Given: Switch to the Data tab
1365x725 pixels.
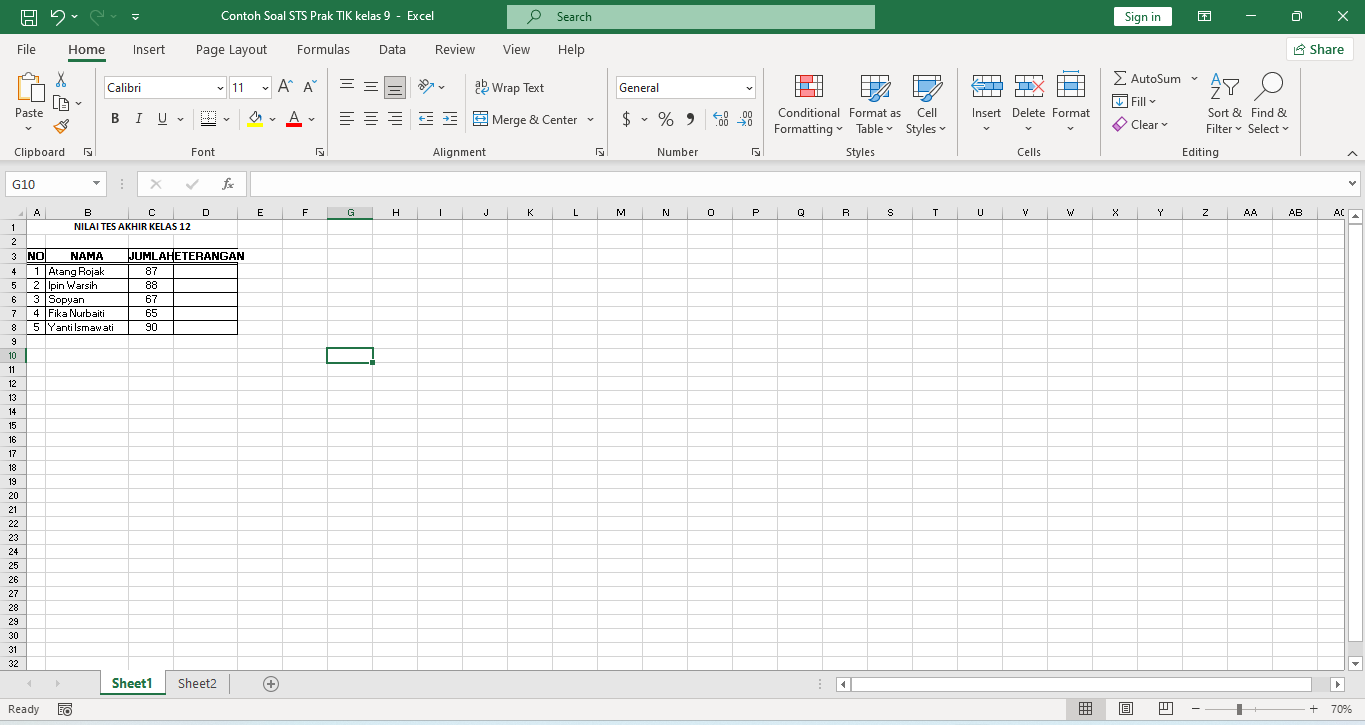Looking at the screenshot, I should (x=392, y=49).
